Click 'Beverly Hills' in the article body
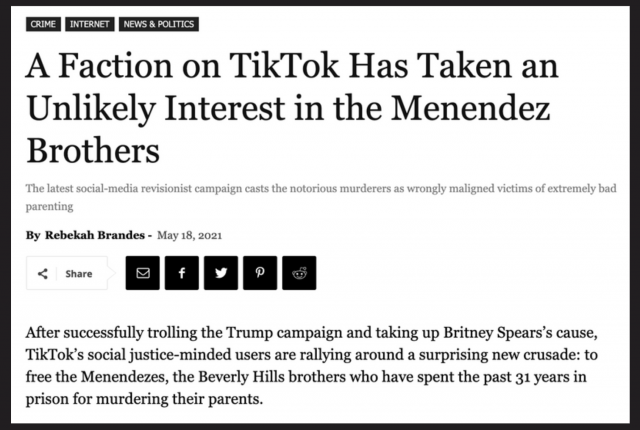Image resolution: width=640 pixels, height=430 pixels. pyautogui.click(x=241, y=376)
